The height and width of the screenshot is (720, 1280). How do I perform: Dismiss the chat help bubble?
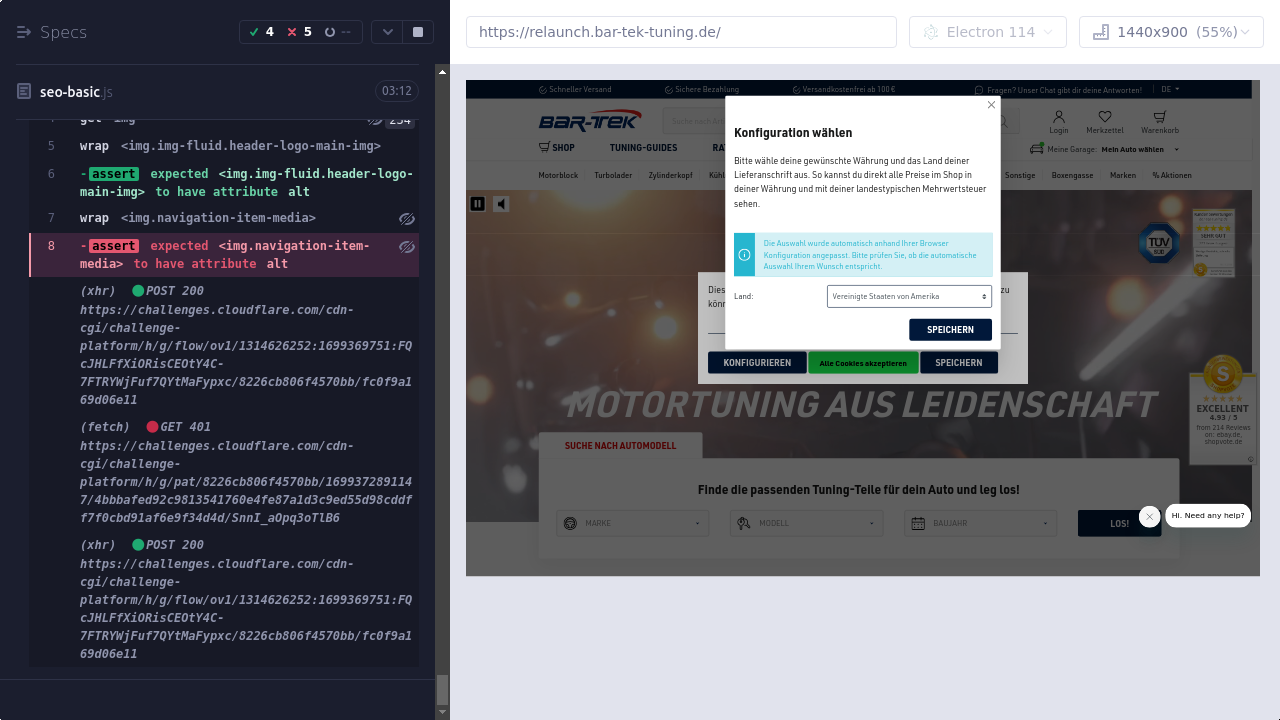[1149, 516]
